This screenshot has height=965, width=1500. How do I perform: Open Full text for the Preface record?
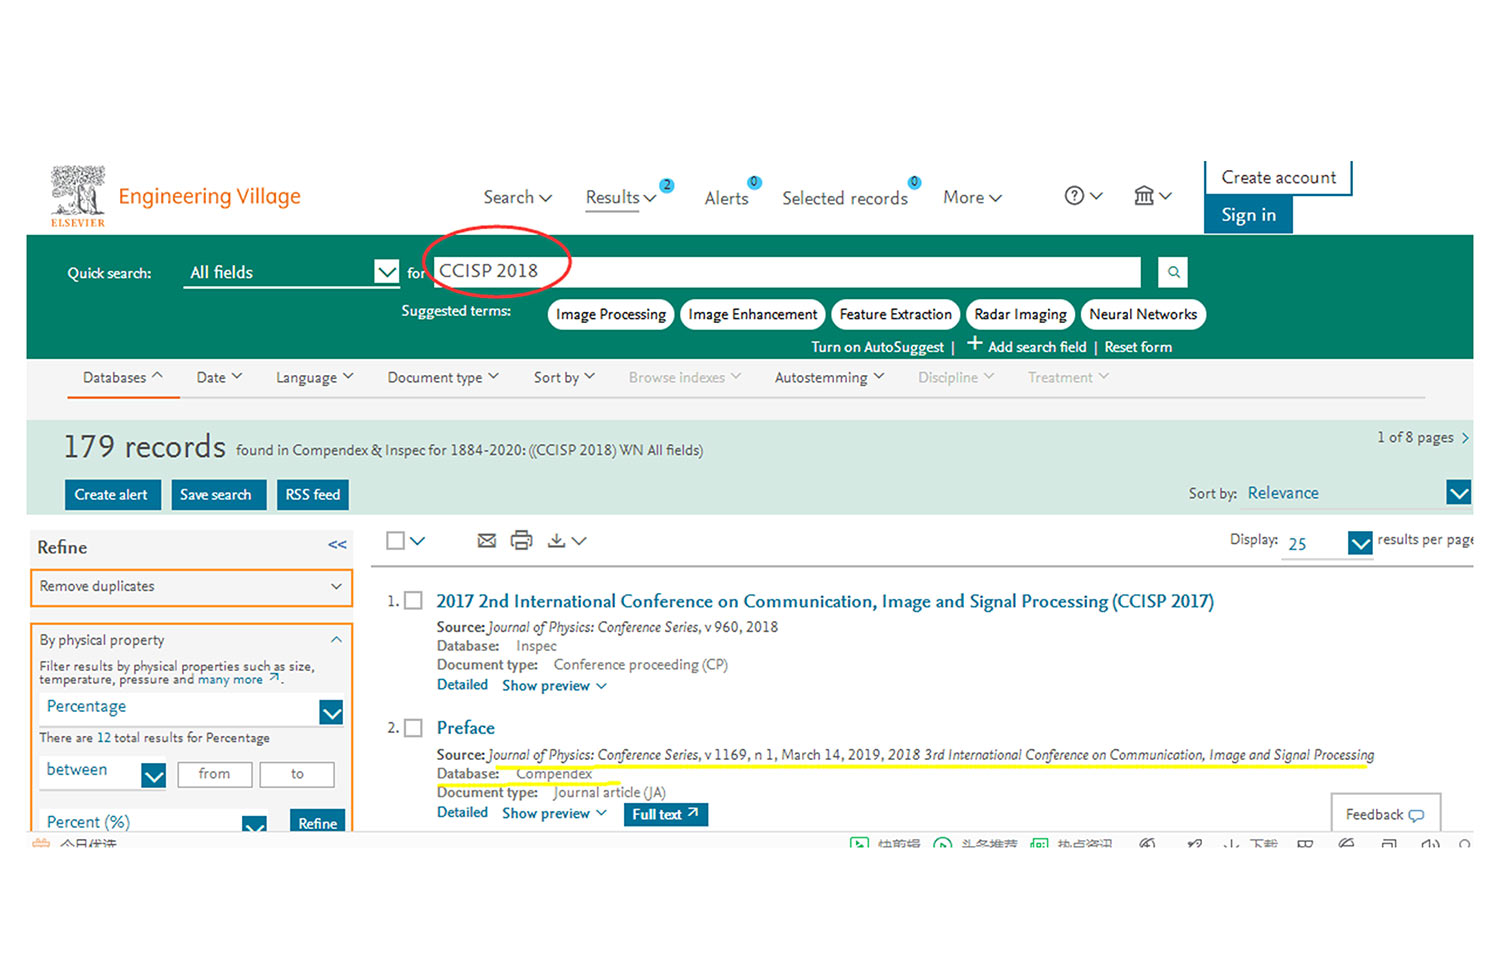tap(665, 815)
